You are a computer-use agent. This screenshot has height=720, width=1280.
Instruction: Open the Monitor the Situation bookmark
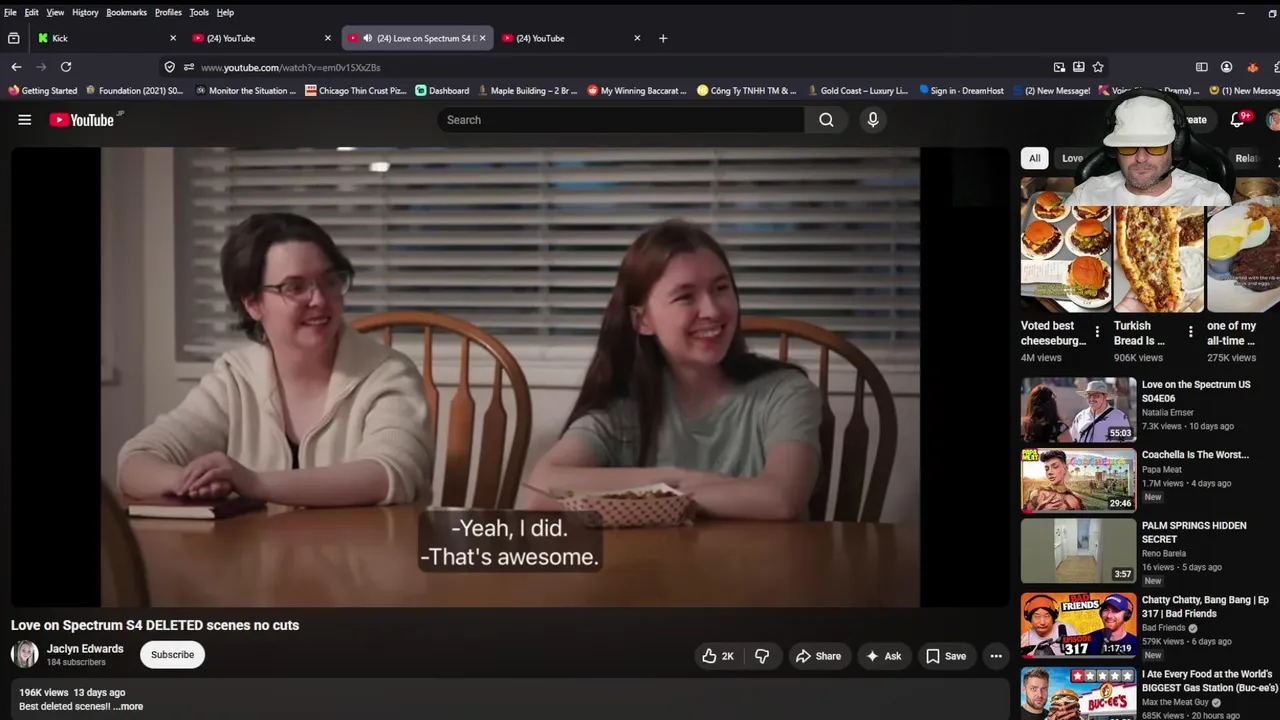point(246,90)
